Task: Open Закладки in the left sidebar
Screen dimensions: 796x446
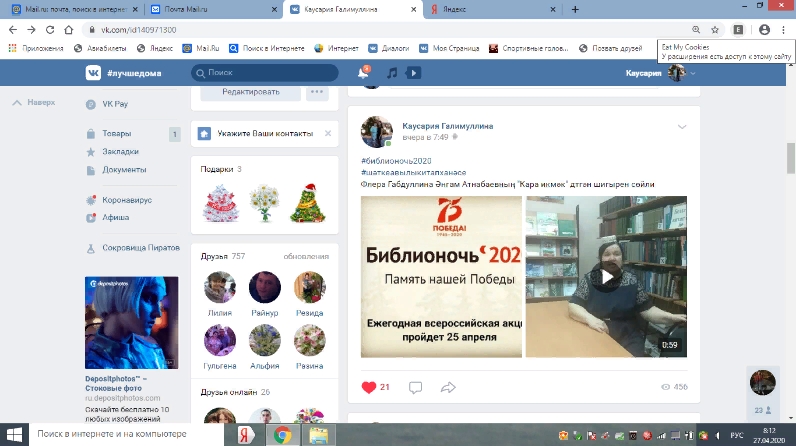Action: (120, 152)
